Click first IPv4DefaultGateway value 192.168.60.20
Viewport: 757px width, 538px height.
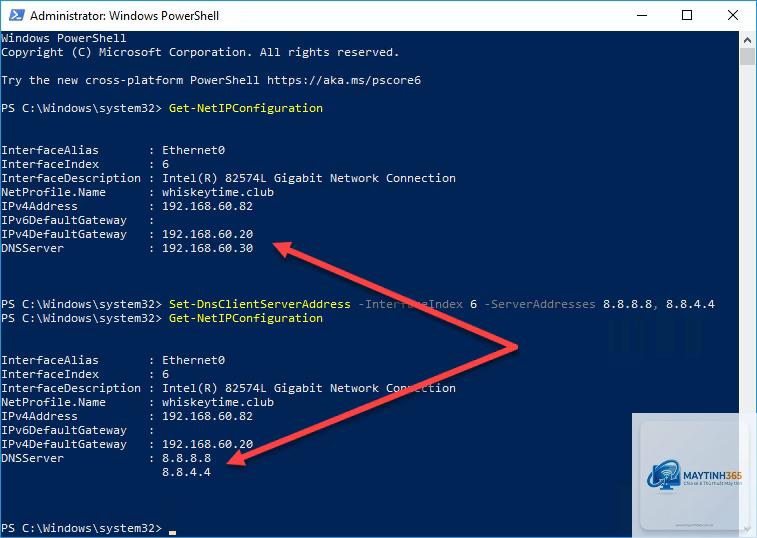[208, 234]
